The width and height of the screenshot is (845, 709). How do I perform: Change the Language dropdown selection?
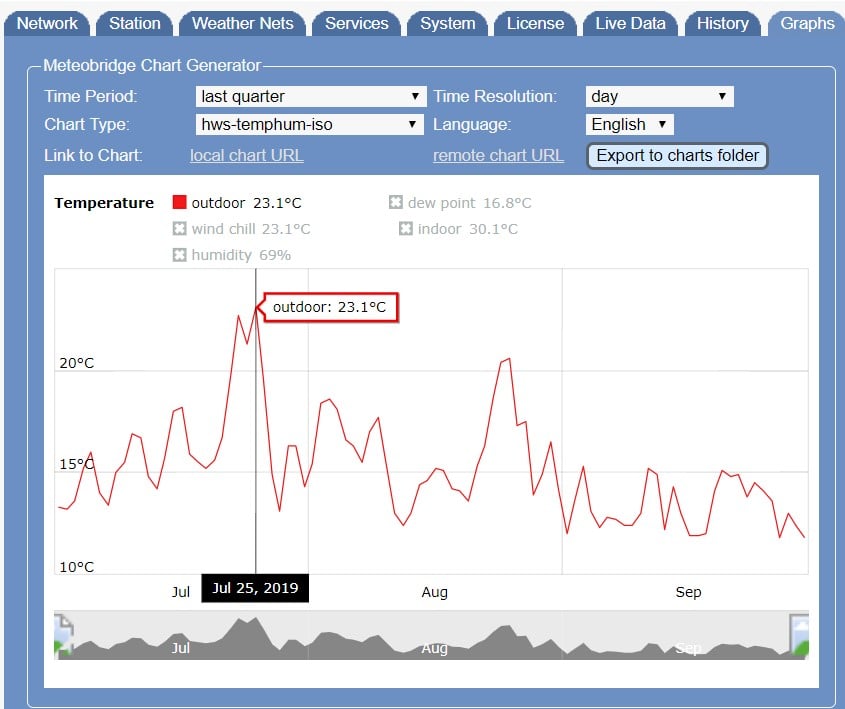pyautogui.click(x=629, y=125)
